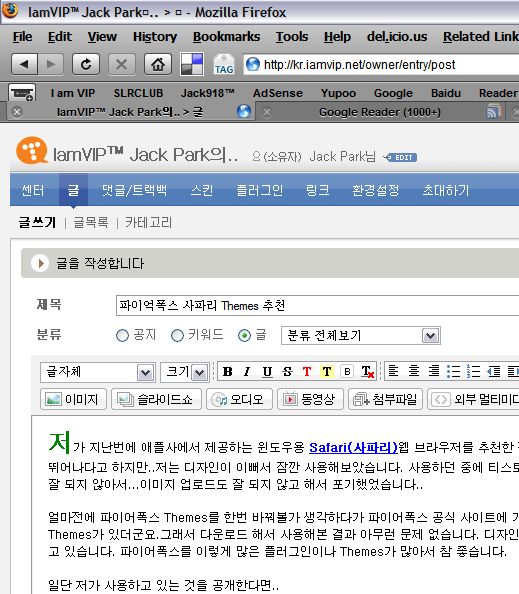The image size is (519, 594).
Task: Apply underline with U button
Action: point(267,372)
